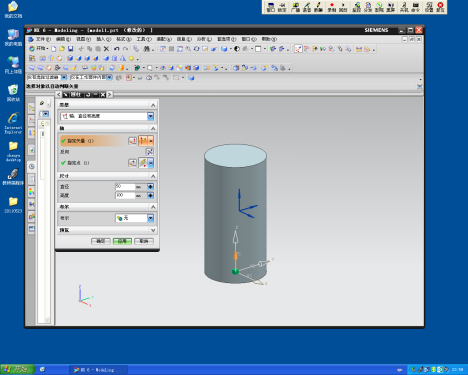
Task: Expand the 预览 preview section
Action: pos(153,230)
